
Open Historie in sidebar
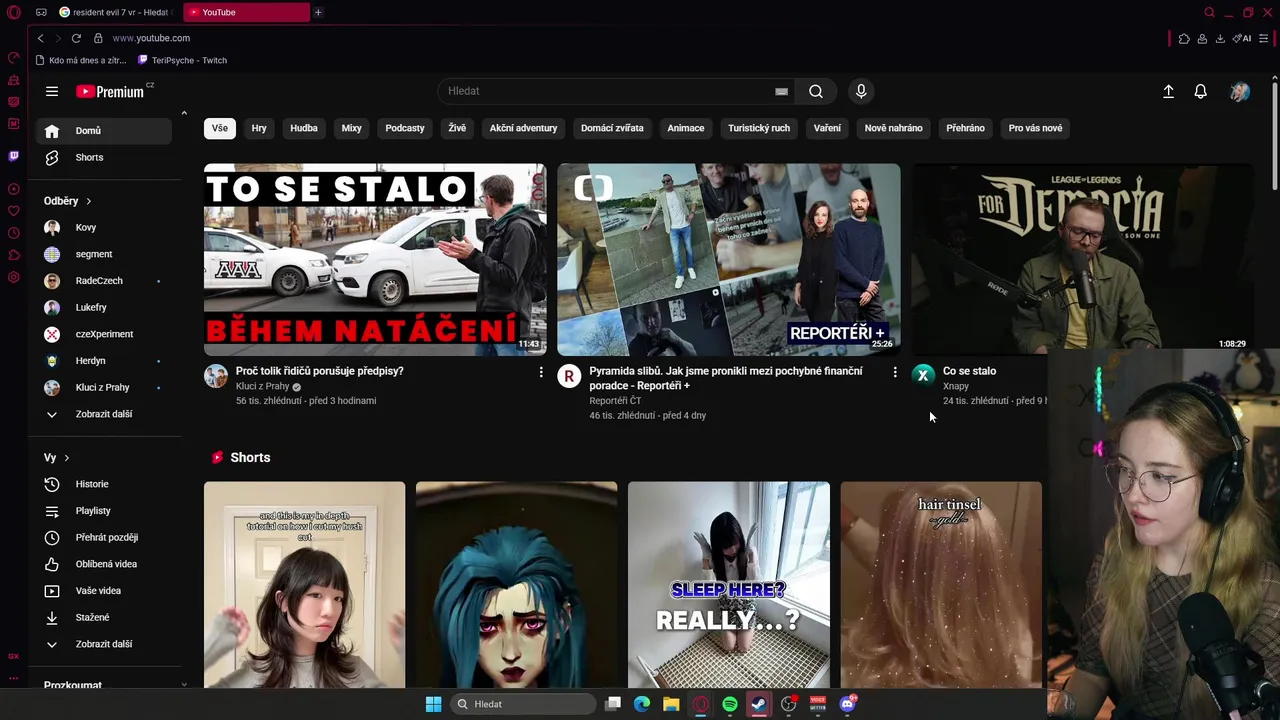(x=104, y=484)
